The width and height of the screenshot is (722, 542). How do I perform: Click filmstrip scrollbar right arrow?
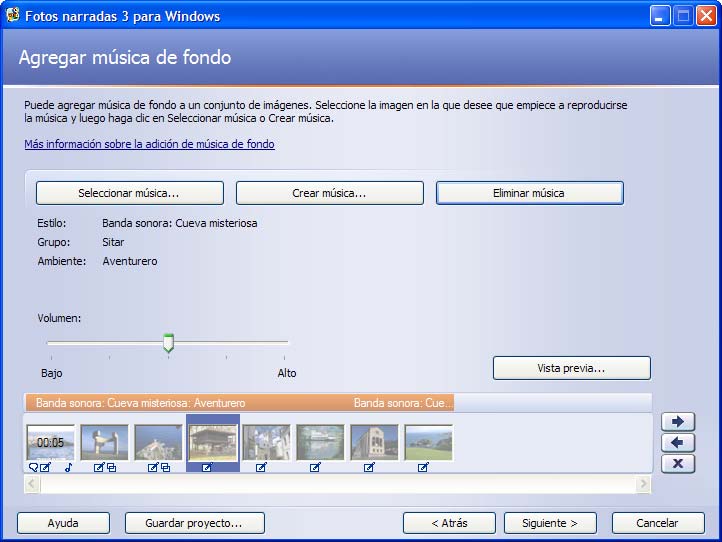[643, 484]
